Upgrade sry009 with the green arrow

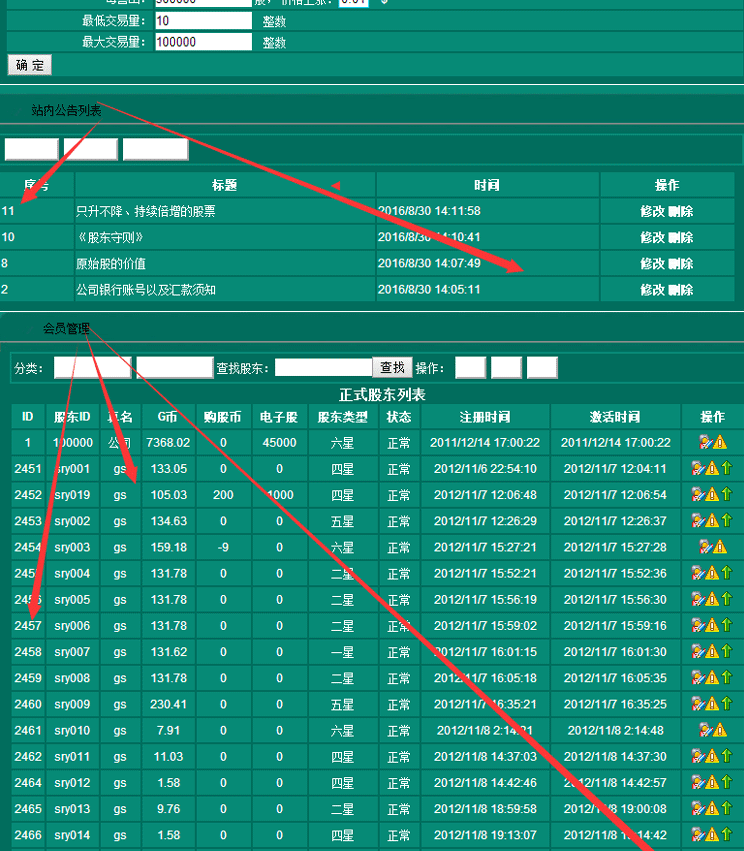[x=727, y=703]
